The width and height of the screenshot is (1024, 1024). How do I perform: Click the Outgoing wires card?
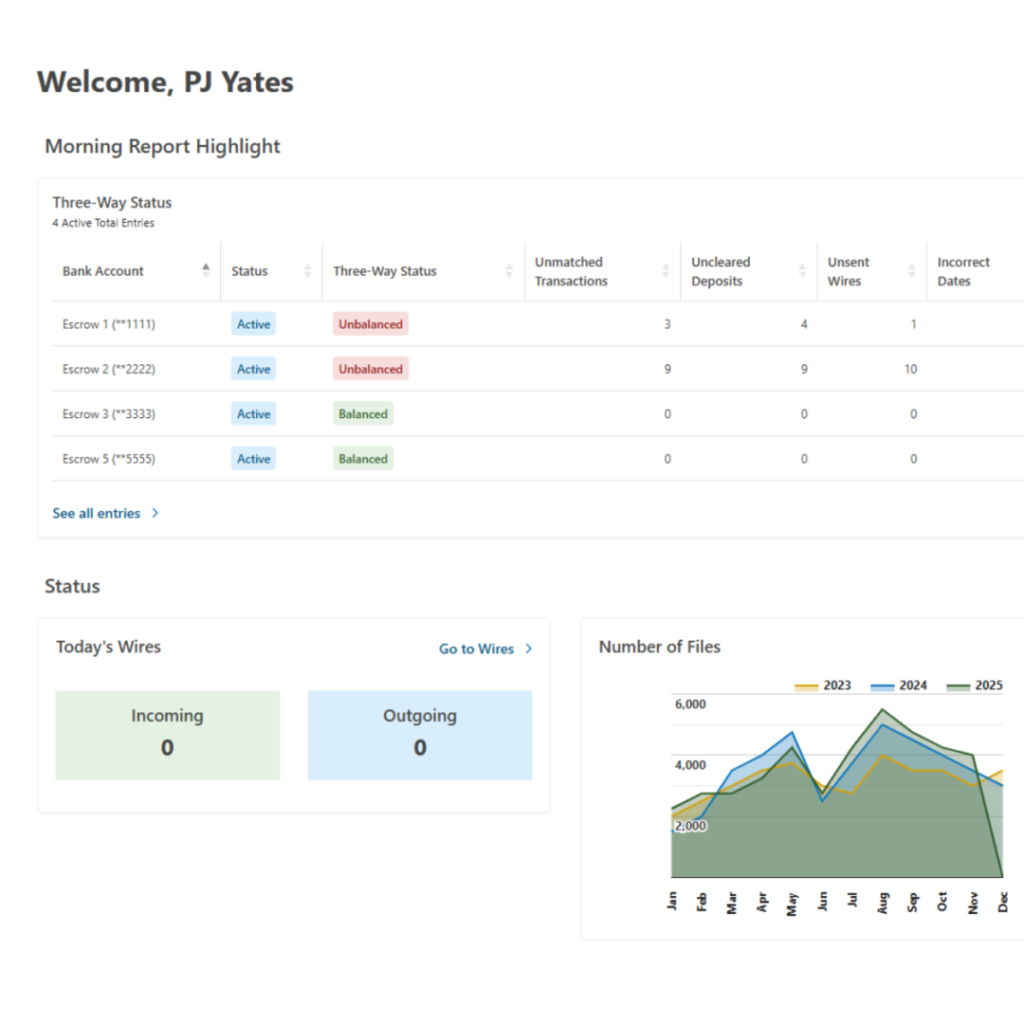[420, 733]
